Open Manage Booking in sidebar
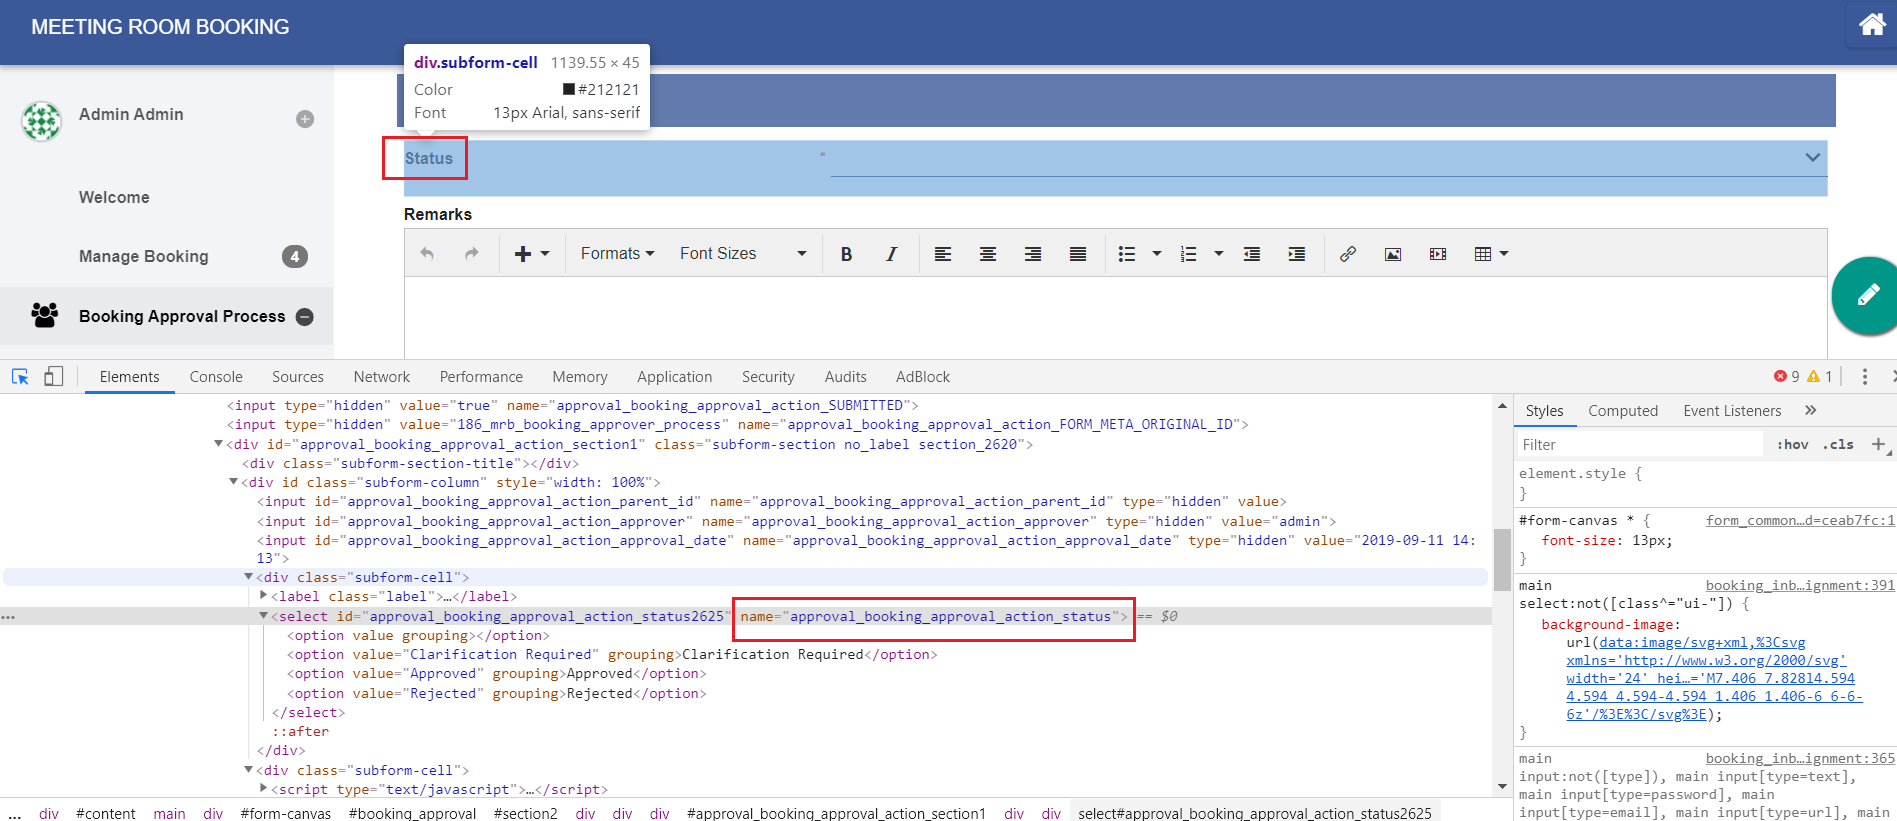The image size is (1897, 821). tap(144, 257)
